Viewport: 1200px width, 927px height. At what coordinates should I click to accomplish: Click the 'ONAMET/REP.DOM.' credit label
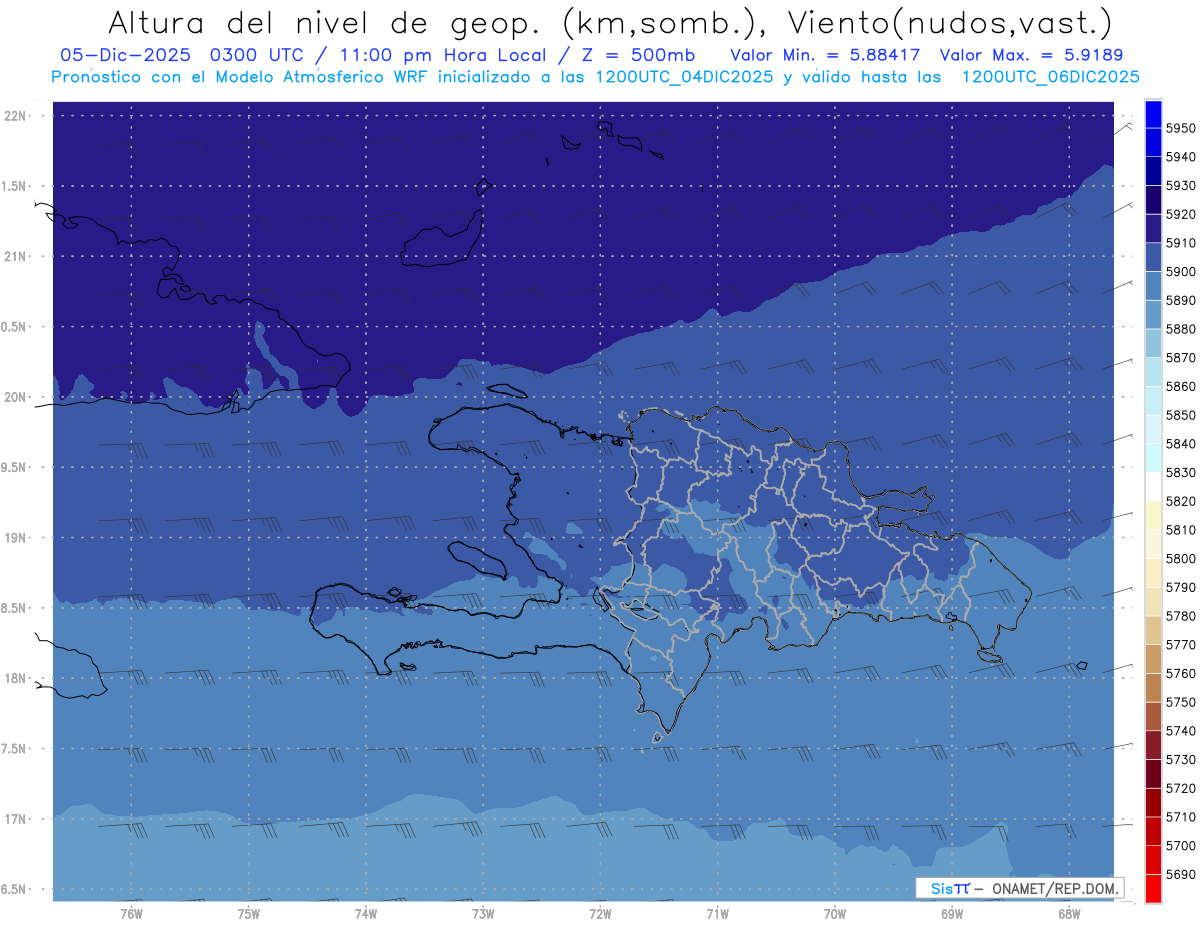pyautogui.click(x=1055, y=888)
